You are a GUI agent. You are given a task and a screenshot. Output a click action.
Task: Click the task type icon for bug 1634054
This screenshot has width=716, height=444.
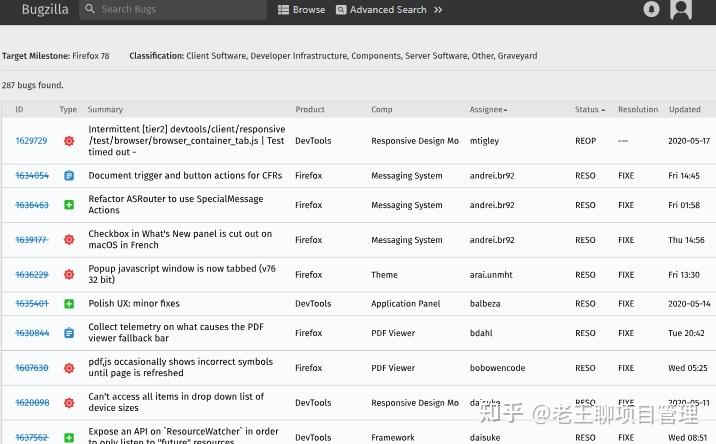[69, 176]
